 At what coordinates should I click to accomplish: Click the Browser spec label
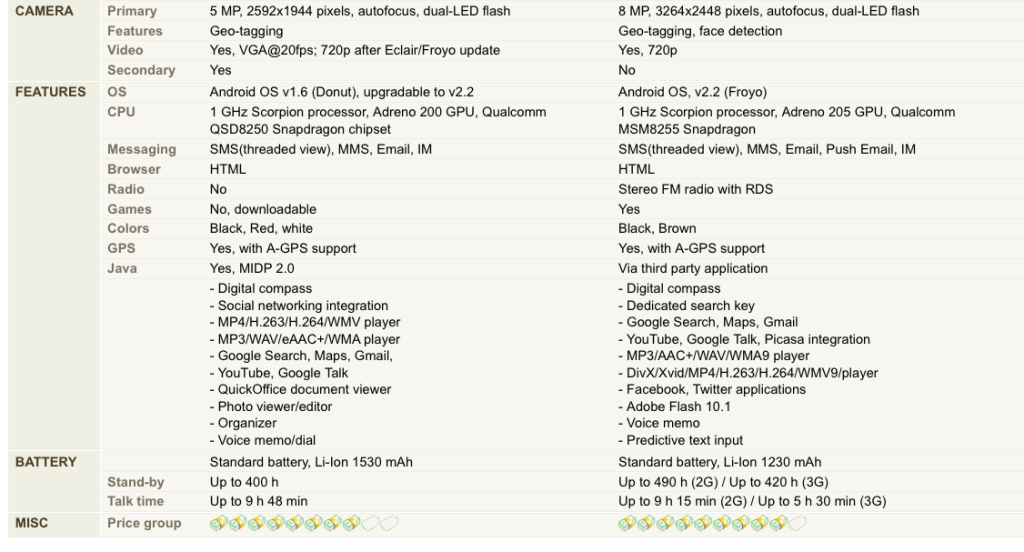click(134, 169)
